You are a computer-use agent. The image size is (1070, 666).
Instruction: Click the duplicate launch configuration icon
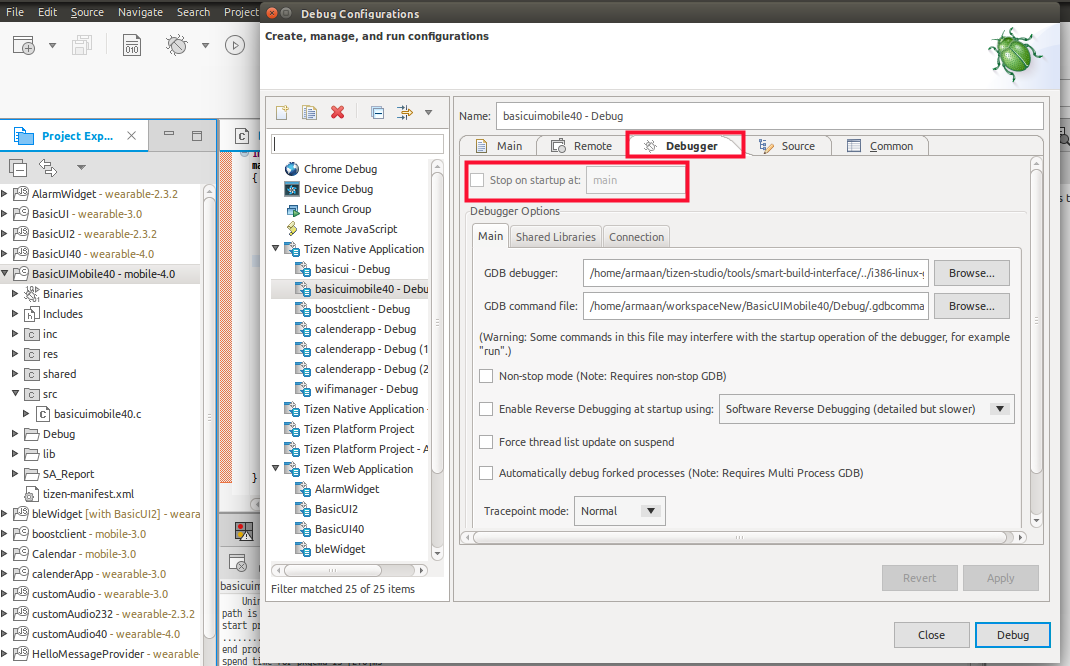tap(310, 112)
